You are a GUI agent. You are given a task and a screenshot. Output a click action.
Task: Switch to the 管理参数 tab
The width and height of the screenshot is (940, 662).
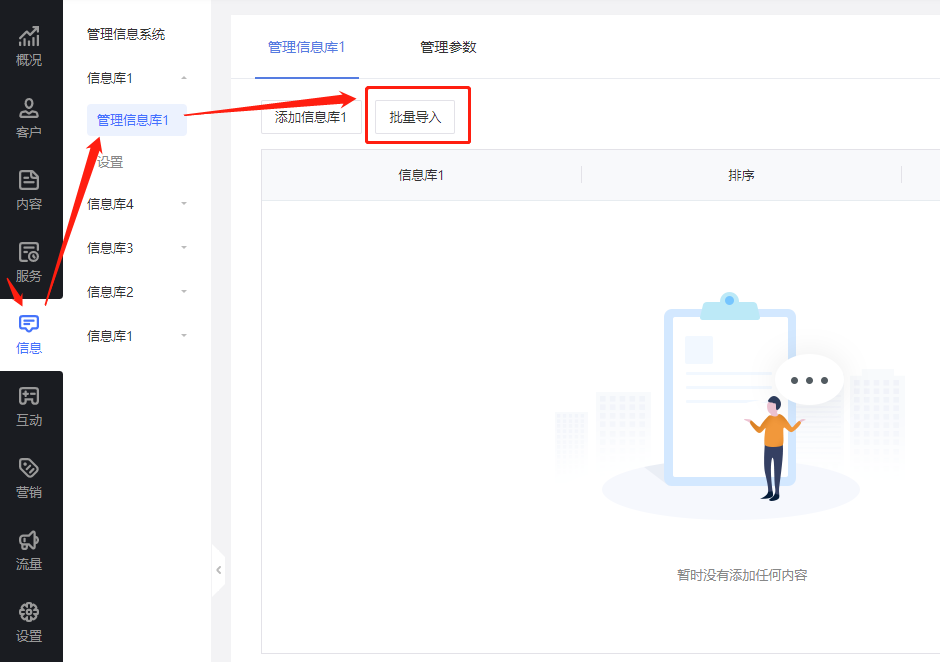tap(447, 46)
